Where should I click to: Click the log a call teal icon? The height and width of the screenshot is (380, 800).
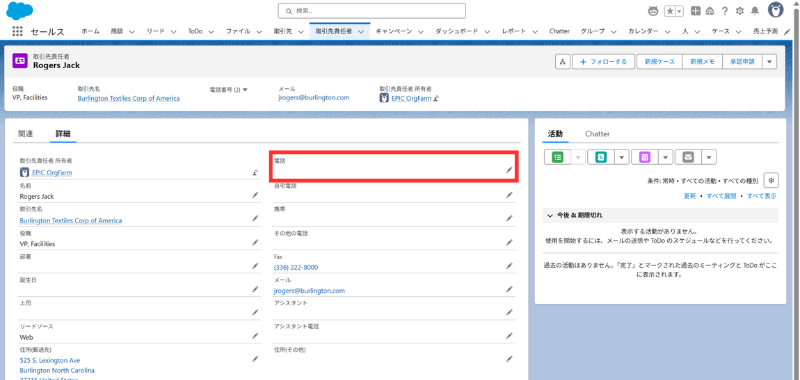click(601, 157)
